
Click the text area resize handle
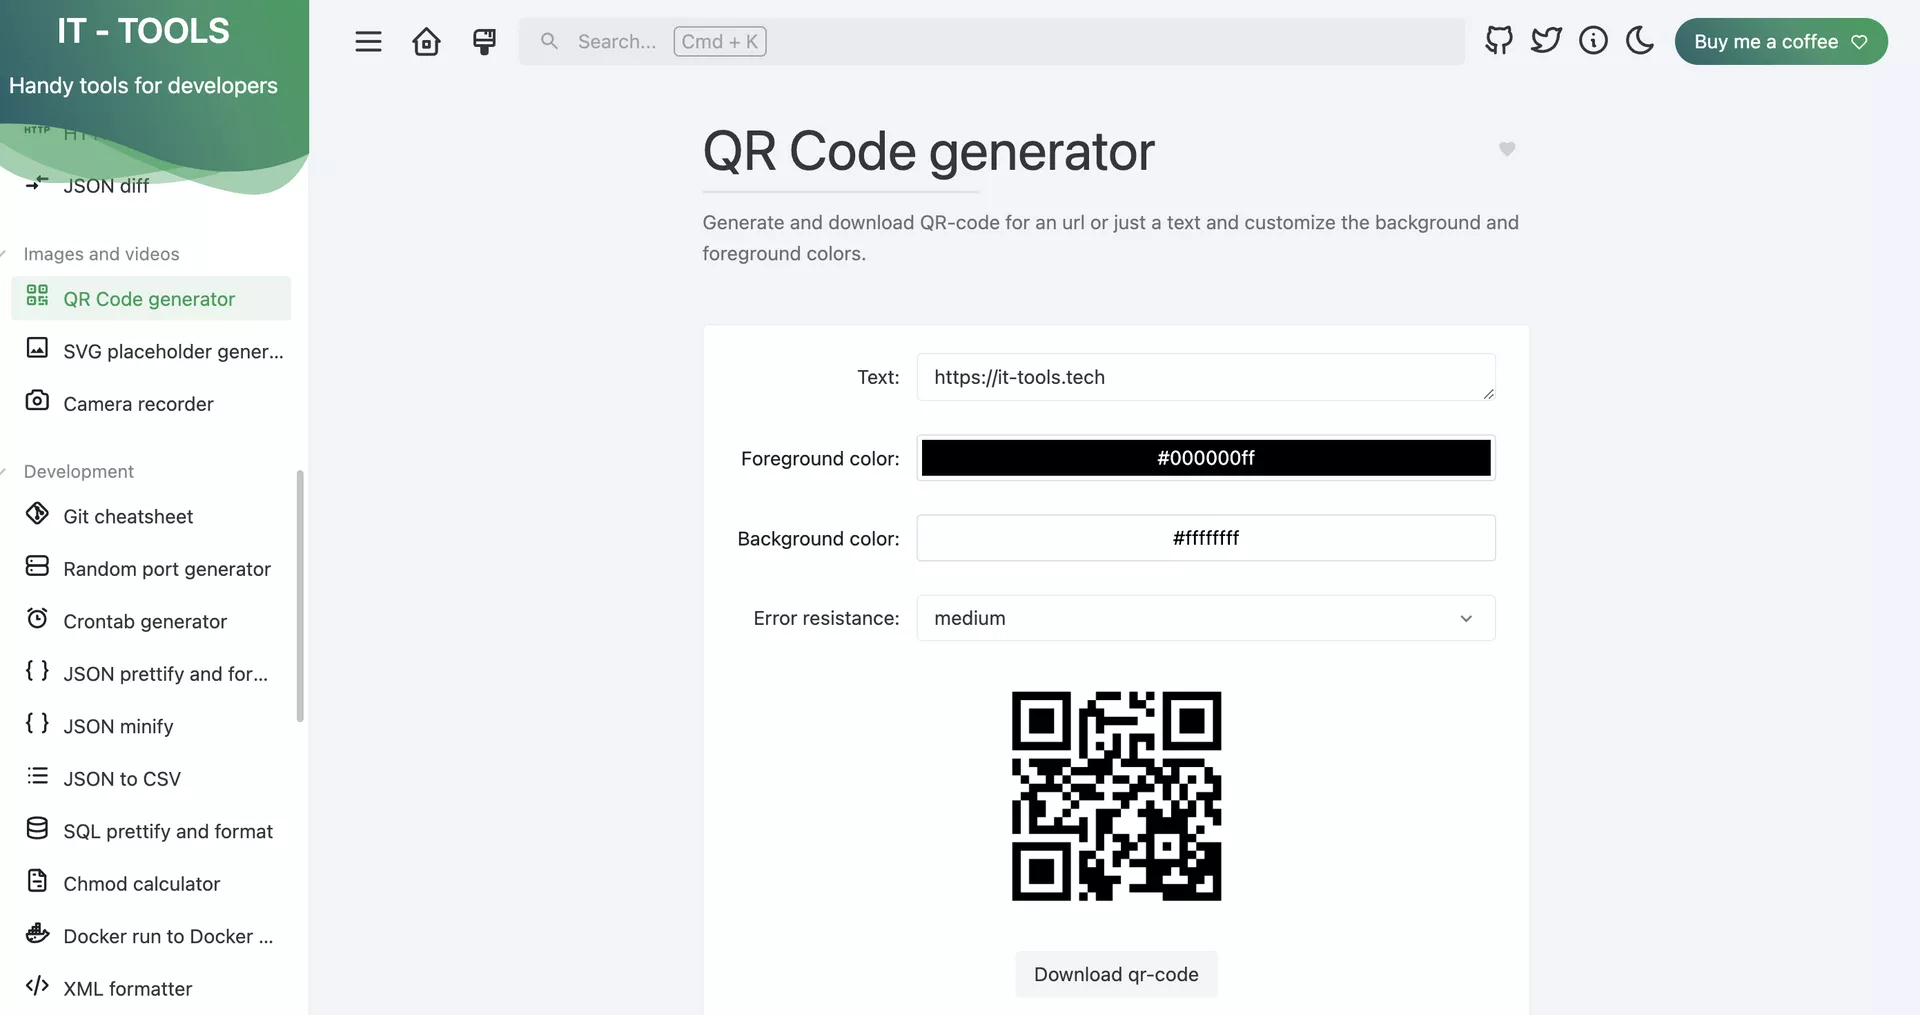coord(1488,394)
